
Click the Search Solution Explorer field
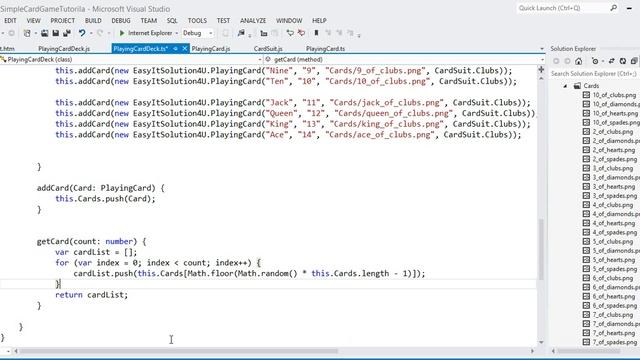coord(593,74)
